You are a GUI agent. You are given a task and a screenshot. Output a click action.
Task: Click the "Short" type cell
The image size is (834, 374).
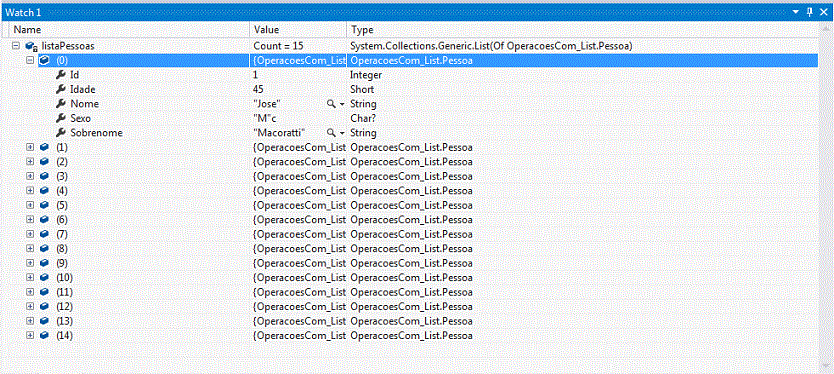[x=362, y=89]
